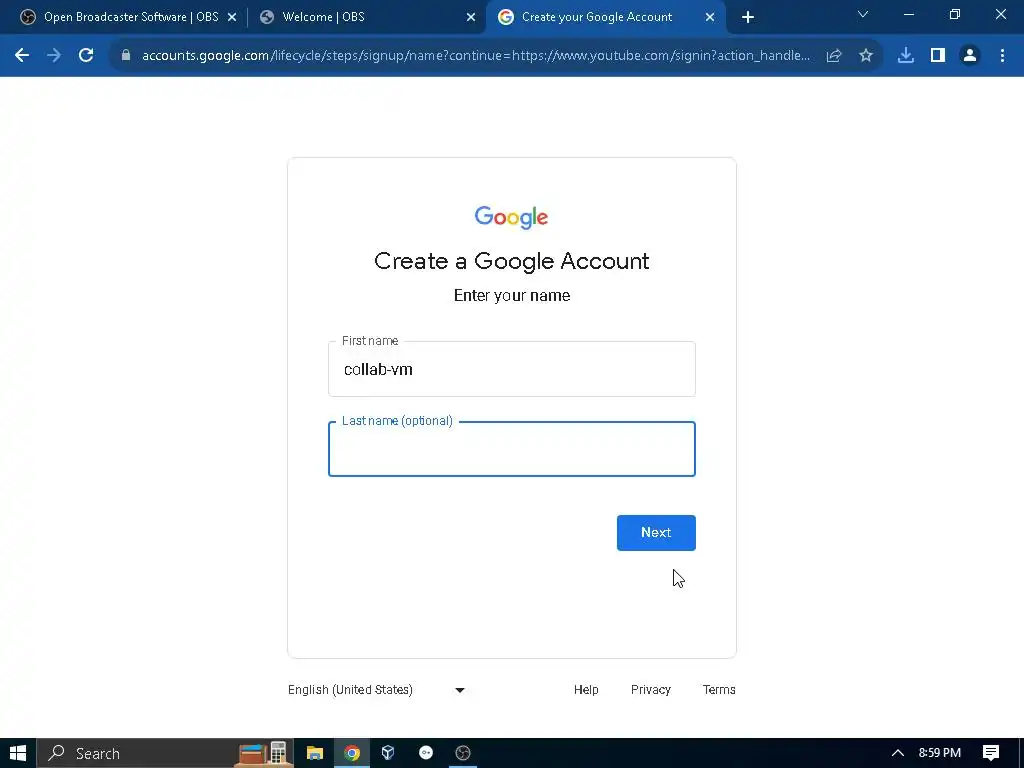Open a new tab with plus
Viewport: 1024px width, 768px height.
(748, 18)
